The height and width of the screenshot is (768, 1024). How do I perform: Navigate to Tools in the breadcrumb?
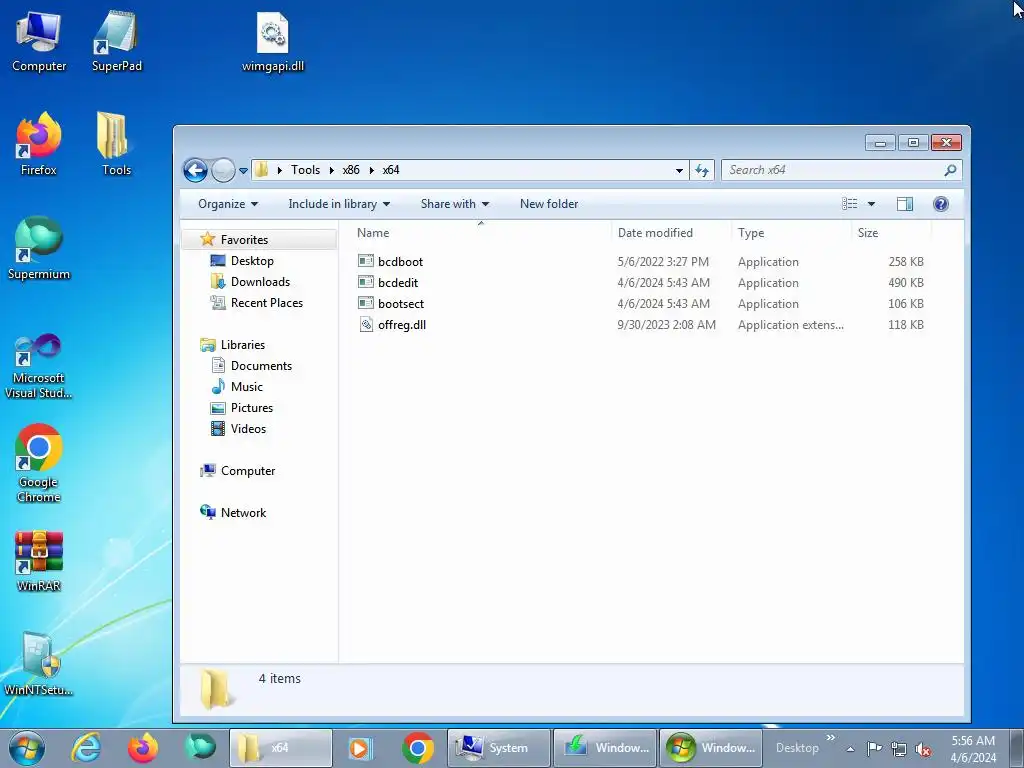[x=305, y=170]
